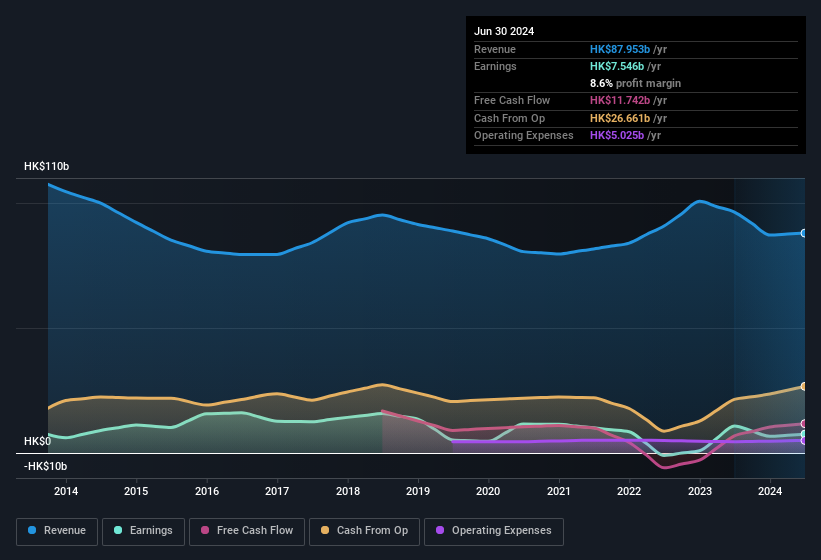Click the 2017 x-axis label
The height and width of the screenshot is (560, 821).
(277, 491)
